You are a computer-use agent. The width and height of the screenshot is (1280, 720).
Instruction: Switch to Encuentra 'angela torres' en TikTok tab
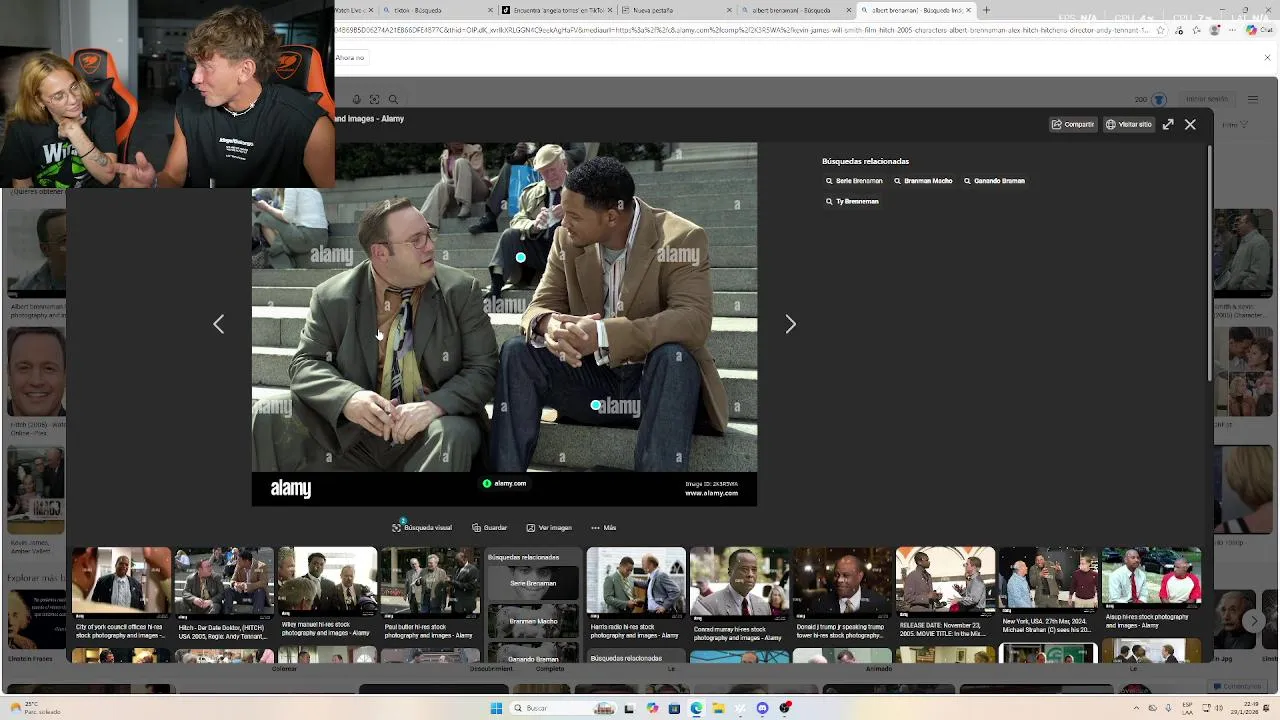(556, 10)
